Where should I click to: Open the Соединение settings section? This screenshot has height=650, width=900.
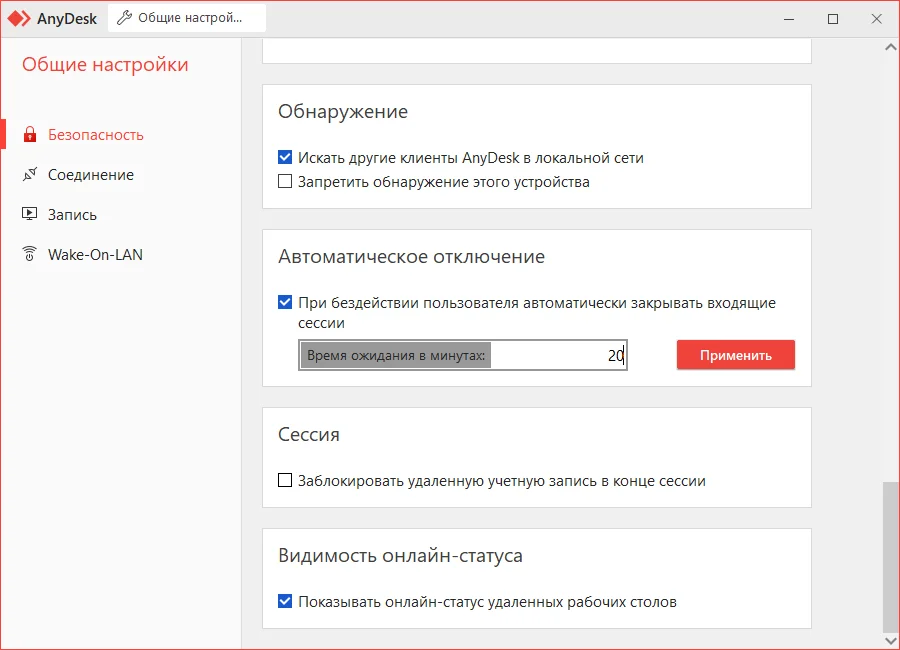pyautogui.click(x=90, y=175)
